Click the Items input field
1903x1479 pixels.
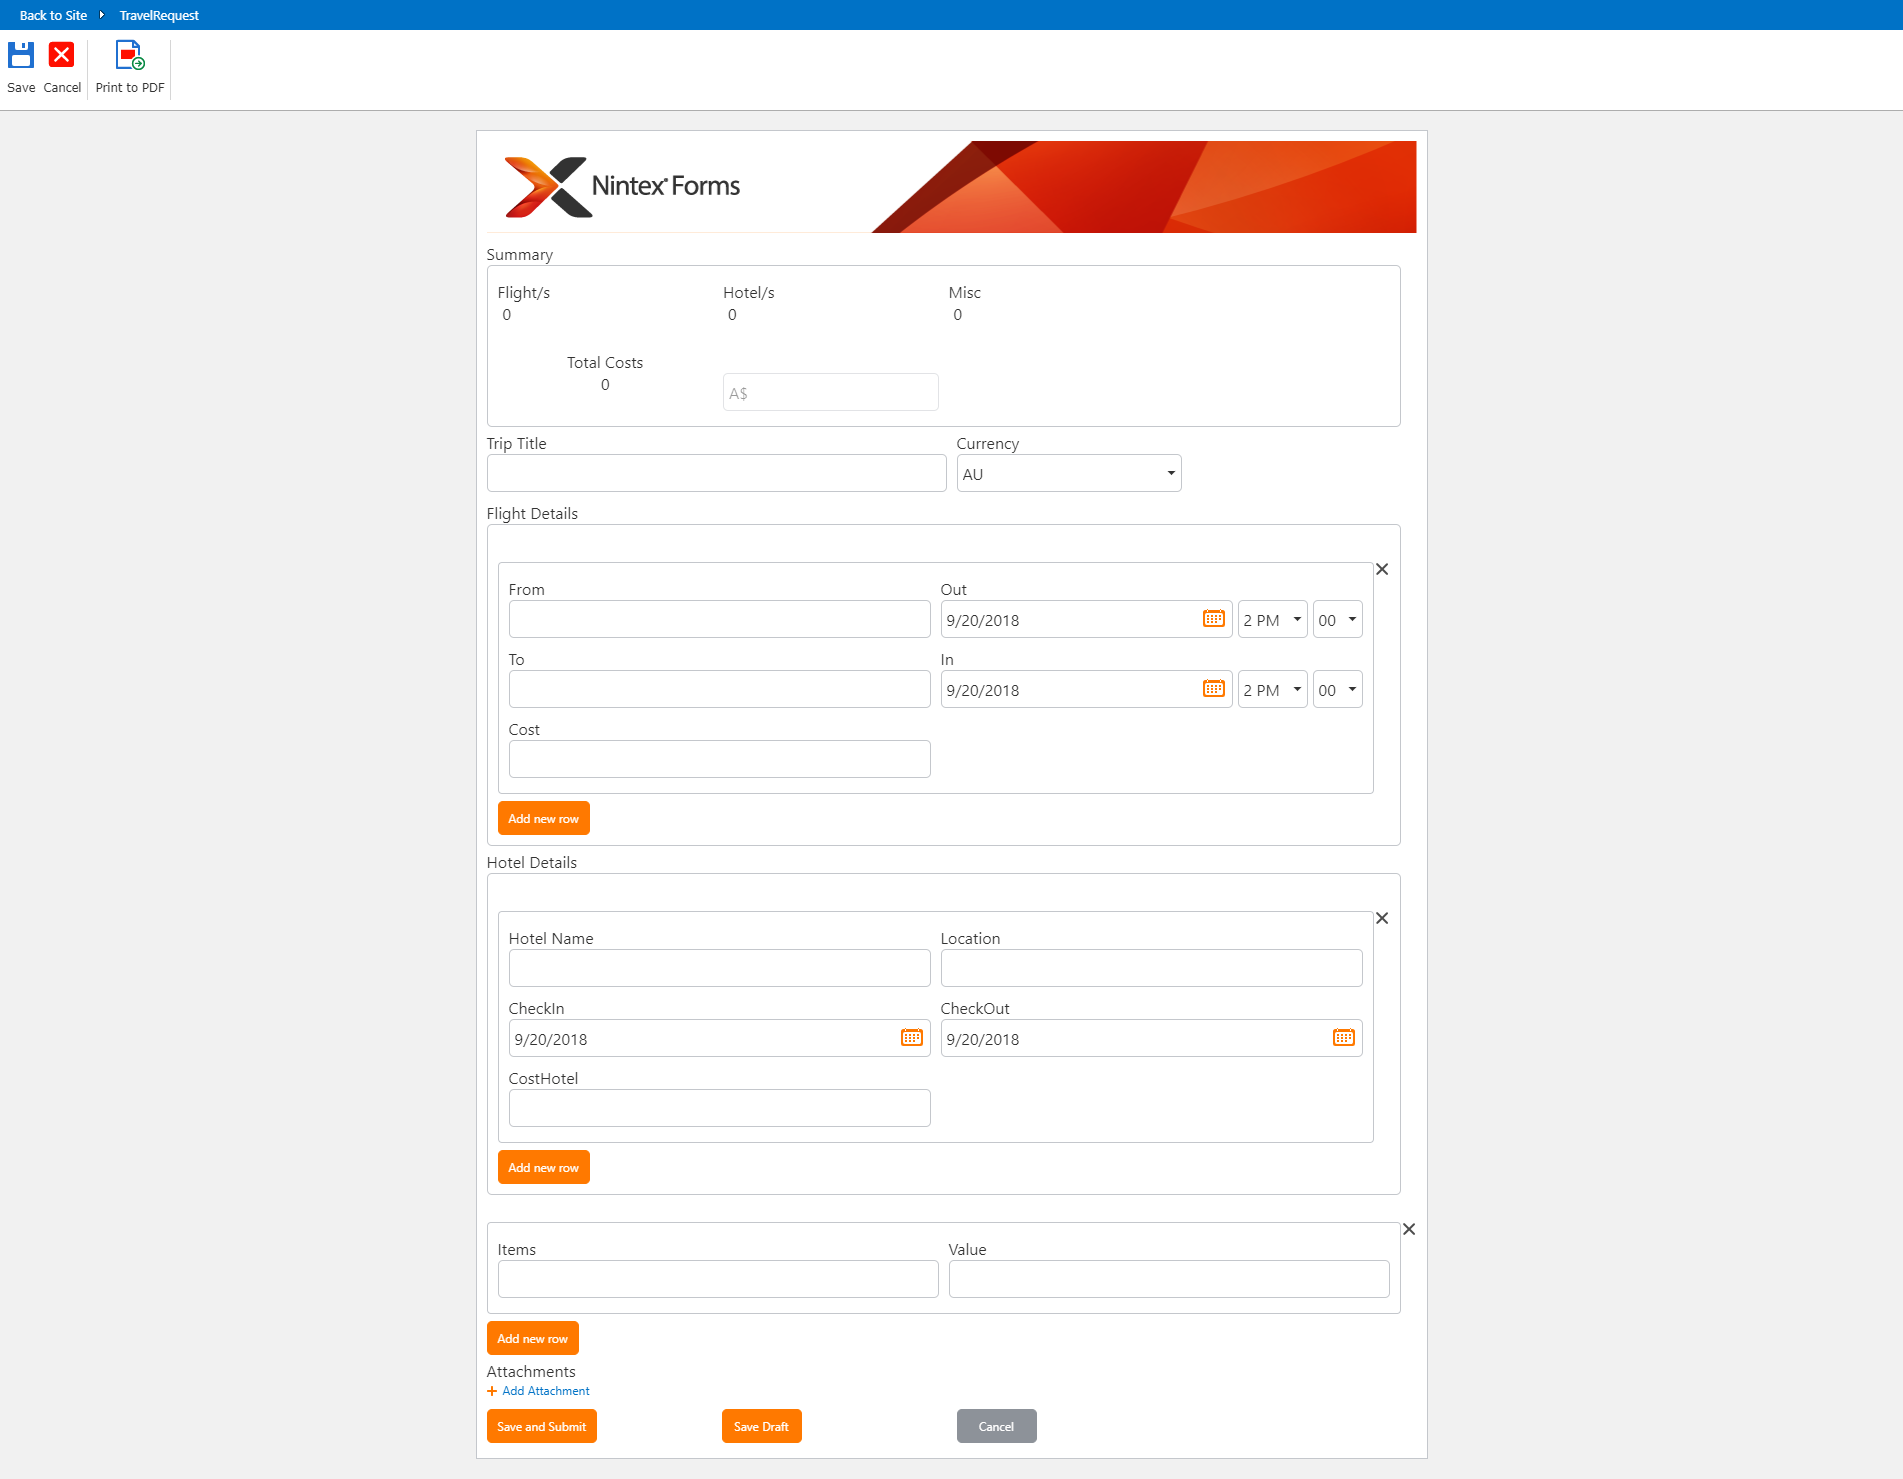tap(718, 1279)
